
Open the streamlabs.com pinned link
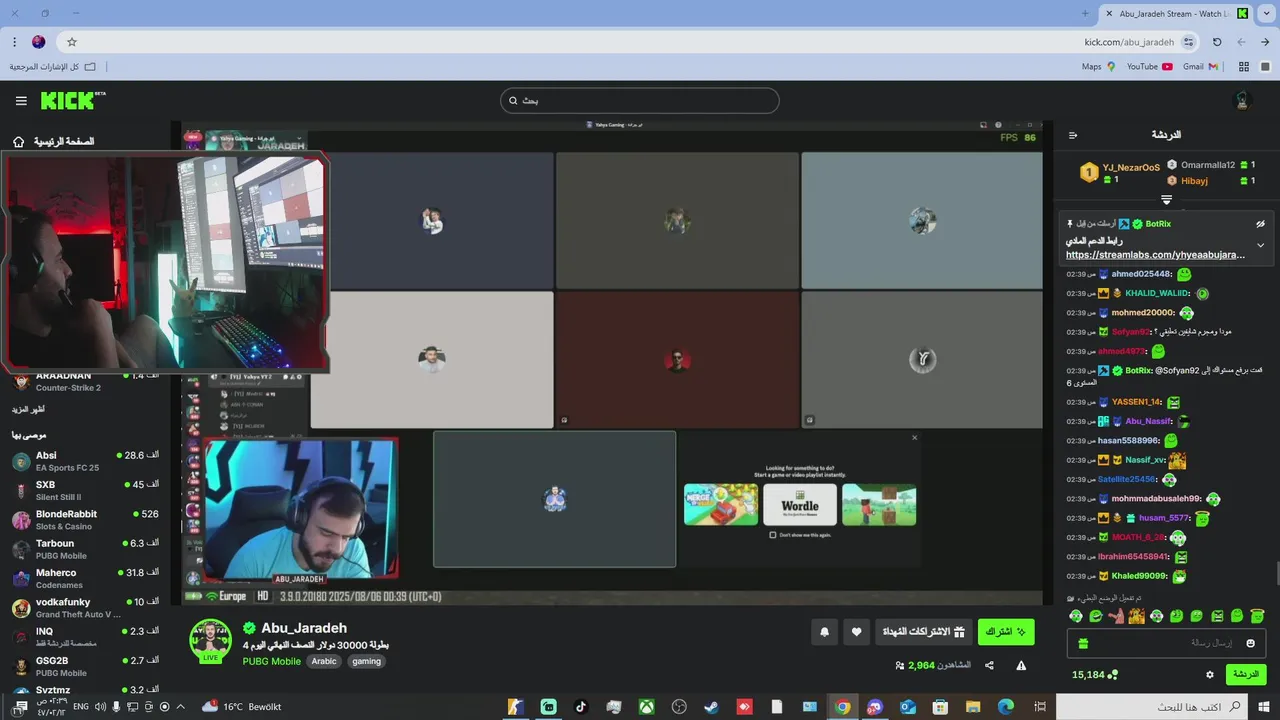point(1155,255)
